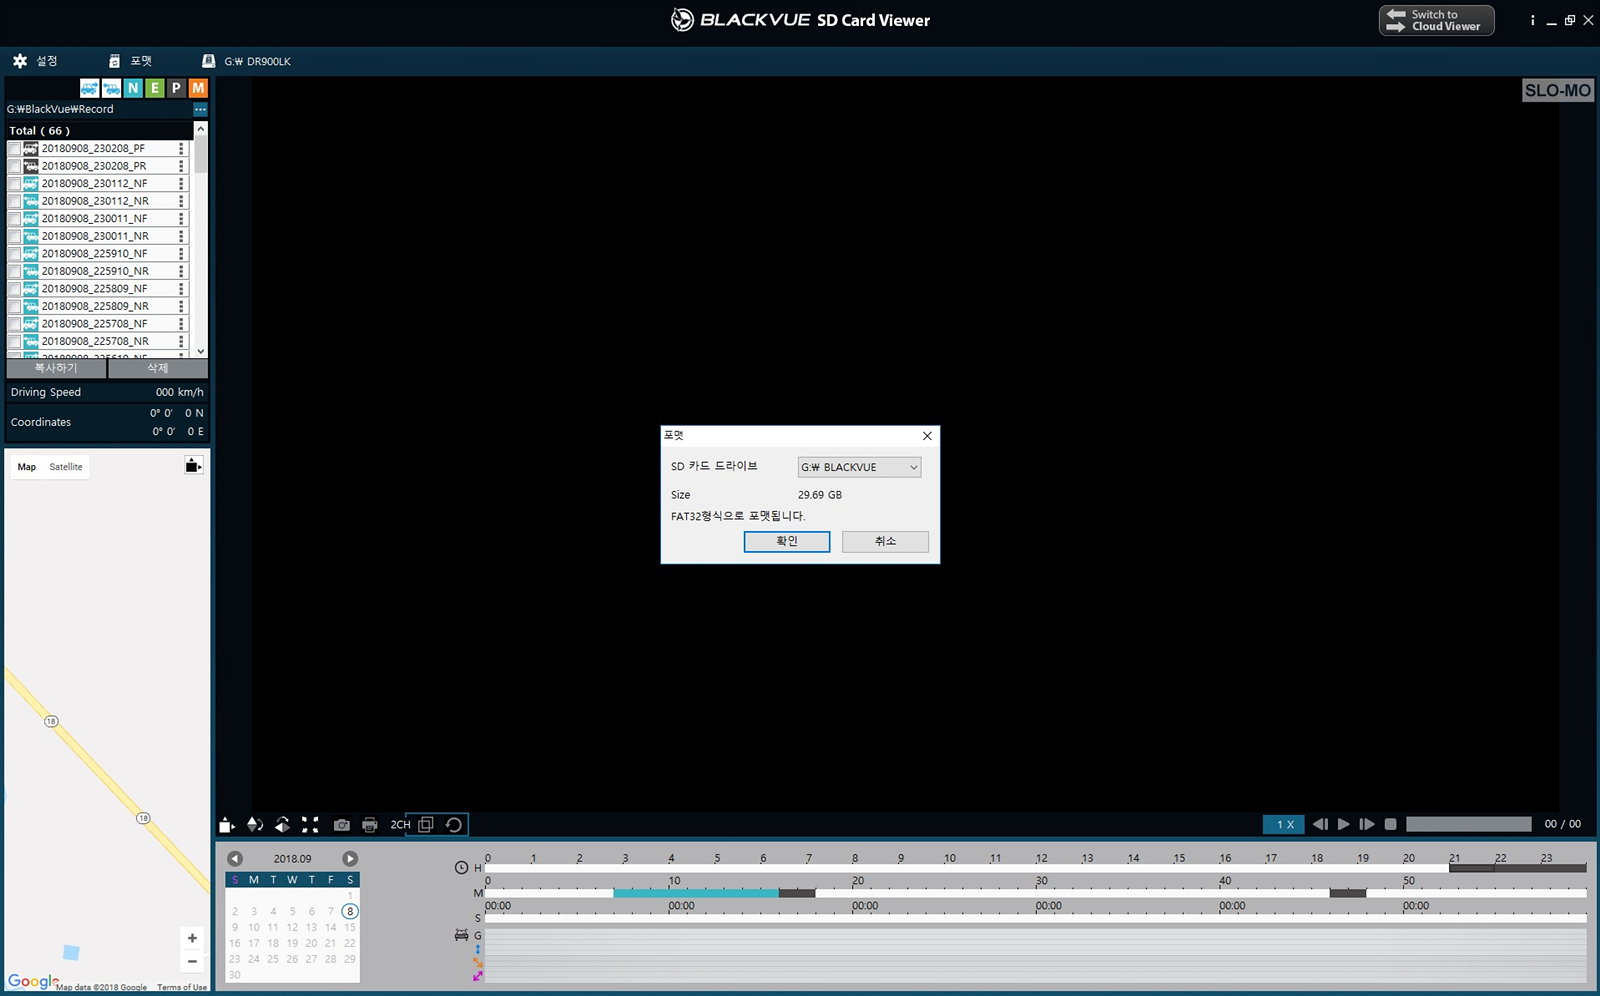
Task: Filter list by rear camera car icon
Action: pos(111,88)
